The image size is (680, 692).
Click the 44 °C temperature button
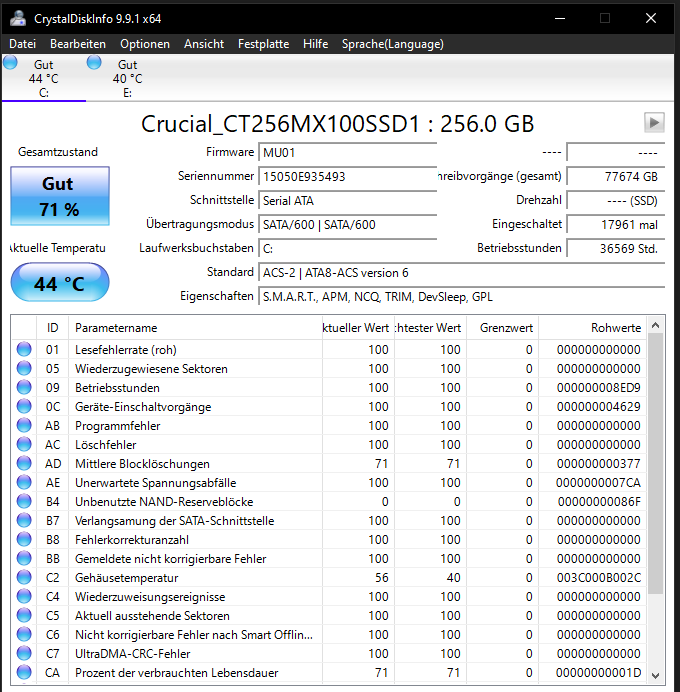[60, 282]
